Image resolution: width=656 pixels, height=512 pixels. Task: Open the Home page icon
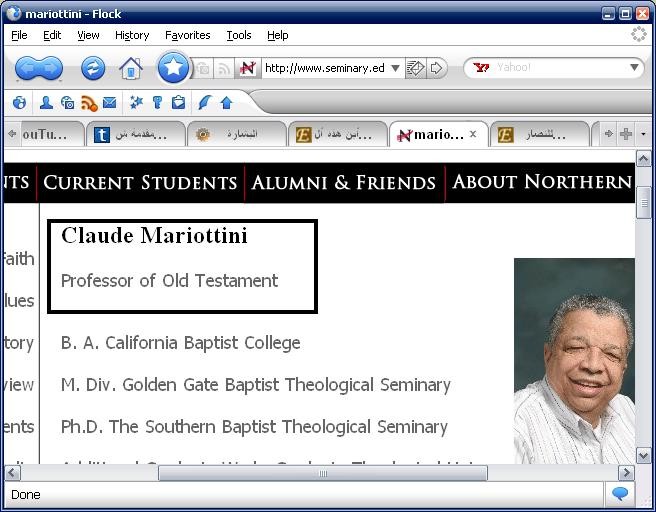(x=131, y=68)
